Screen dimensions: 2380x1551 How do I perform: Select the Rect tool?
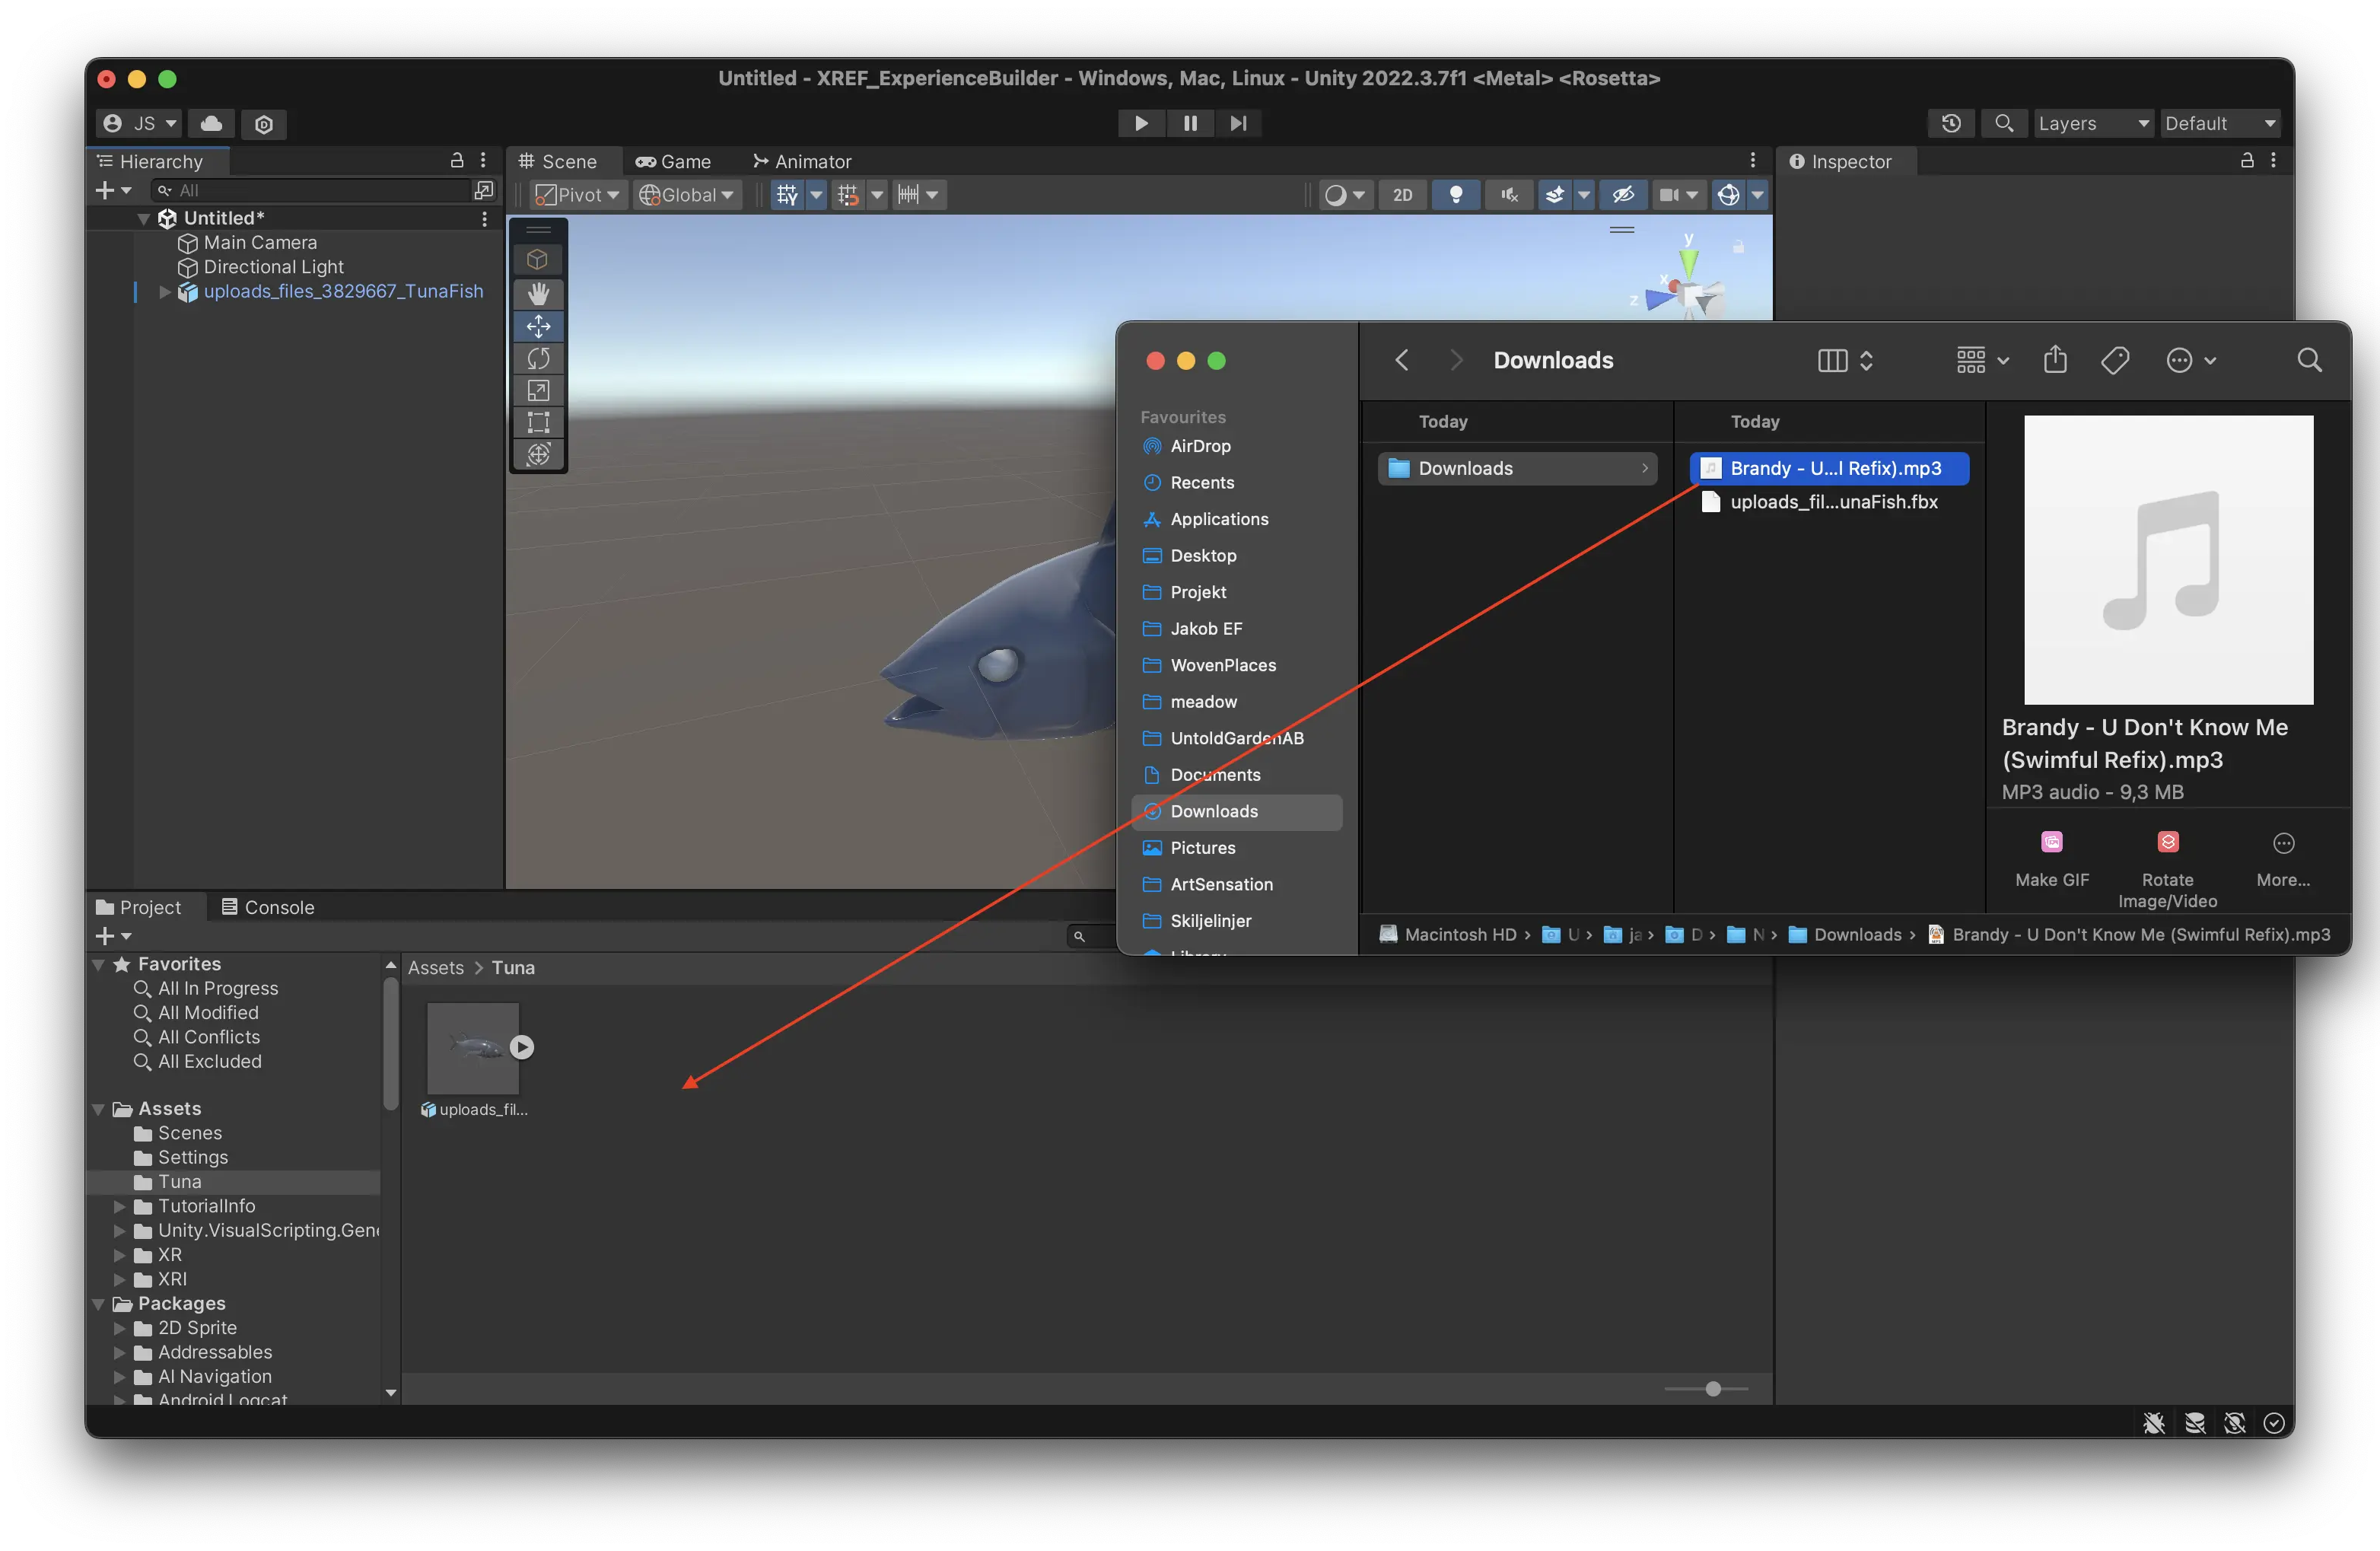coord(538,422)
